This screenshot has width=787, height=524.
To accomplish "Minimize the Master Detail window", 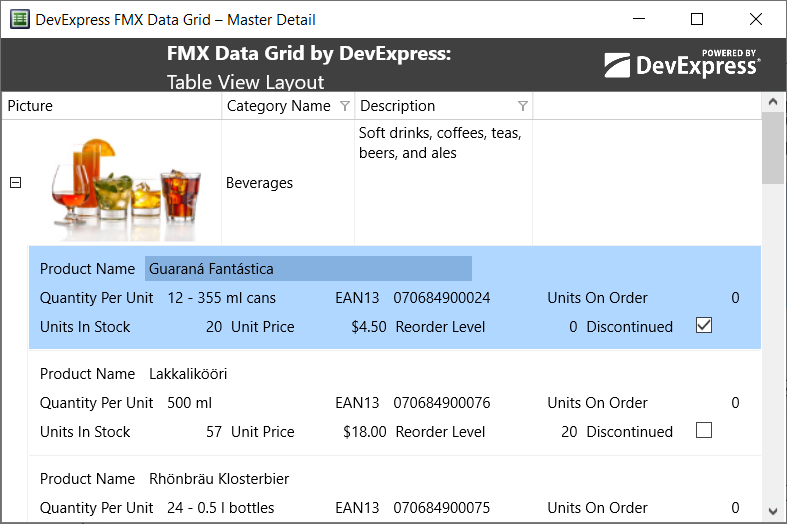I will tap(639, 19).
